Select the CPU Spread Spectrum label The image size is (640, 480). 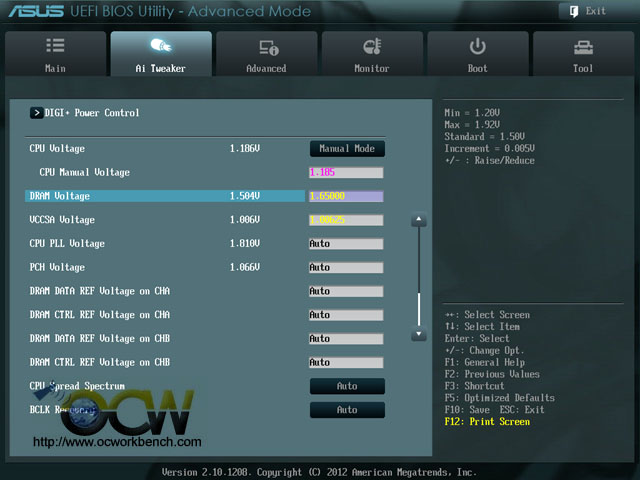[x=77, y=386]
